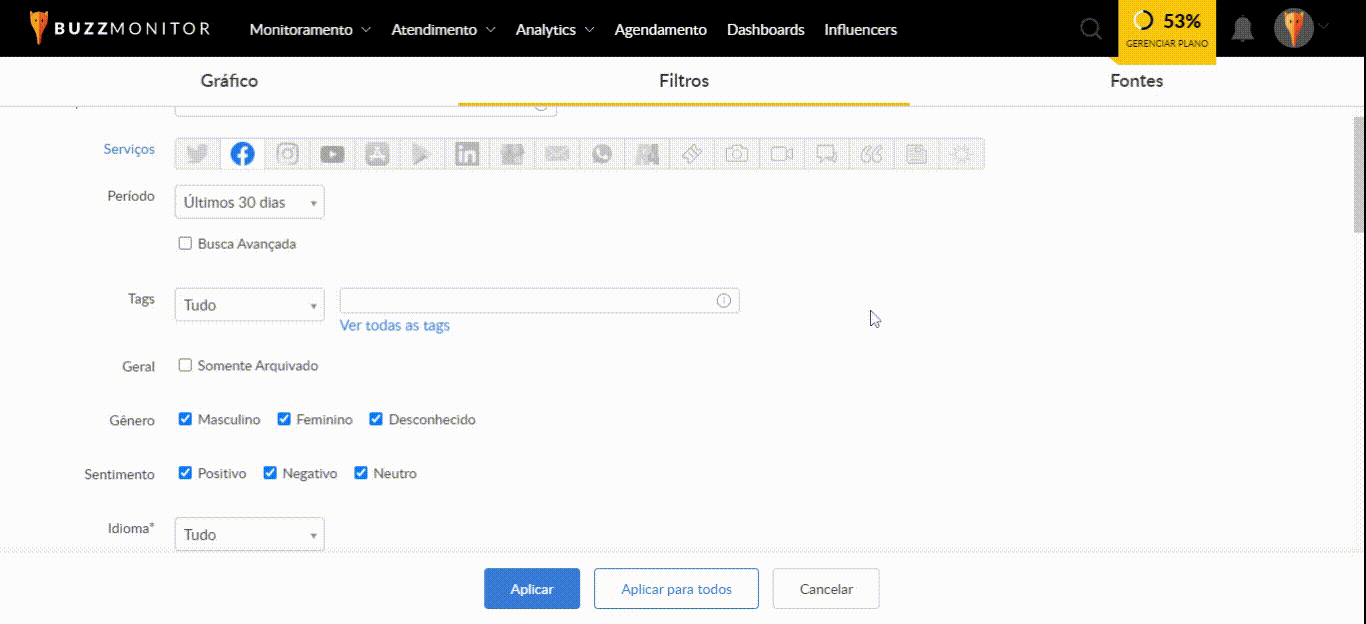Open the Monitoramento menu

point(309,30)
